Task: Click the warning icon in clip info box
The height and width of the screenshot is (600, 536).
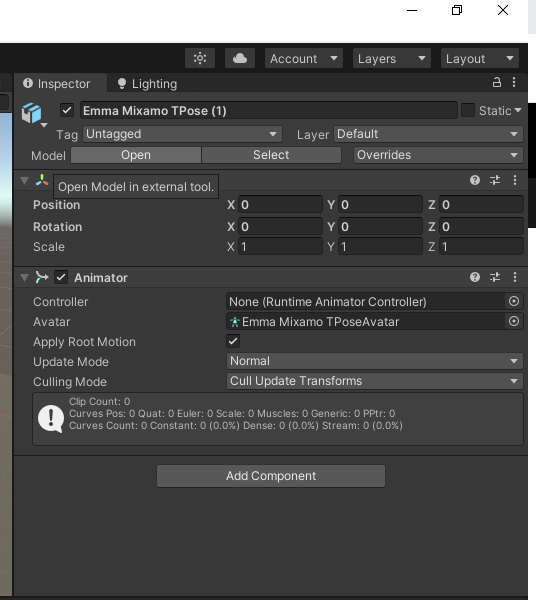Action: point(51,419)
